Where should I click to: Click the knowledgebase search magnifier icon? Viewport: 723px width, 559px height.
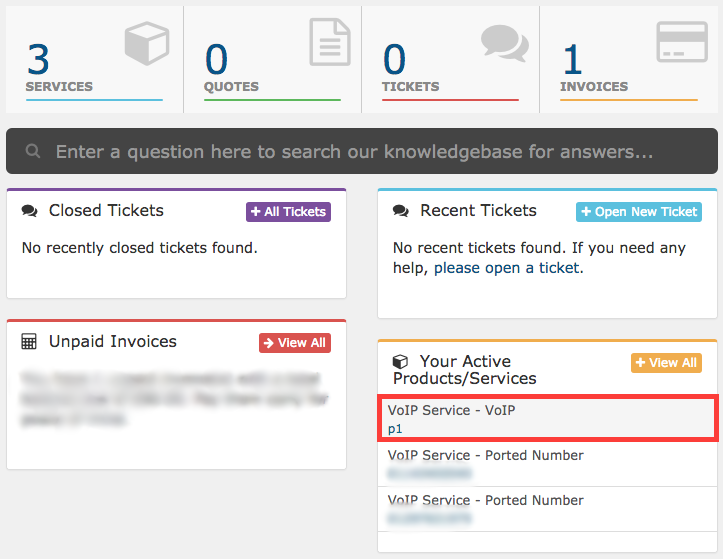(x=33, y=151)
